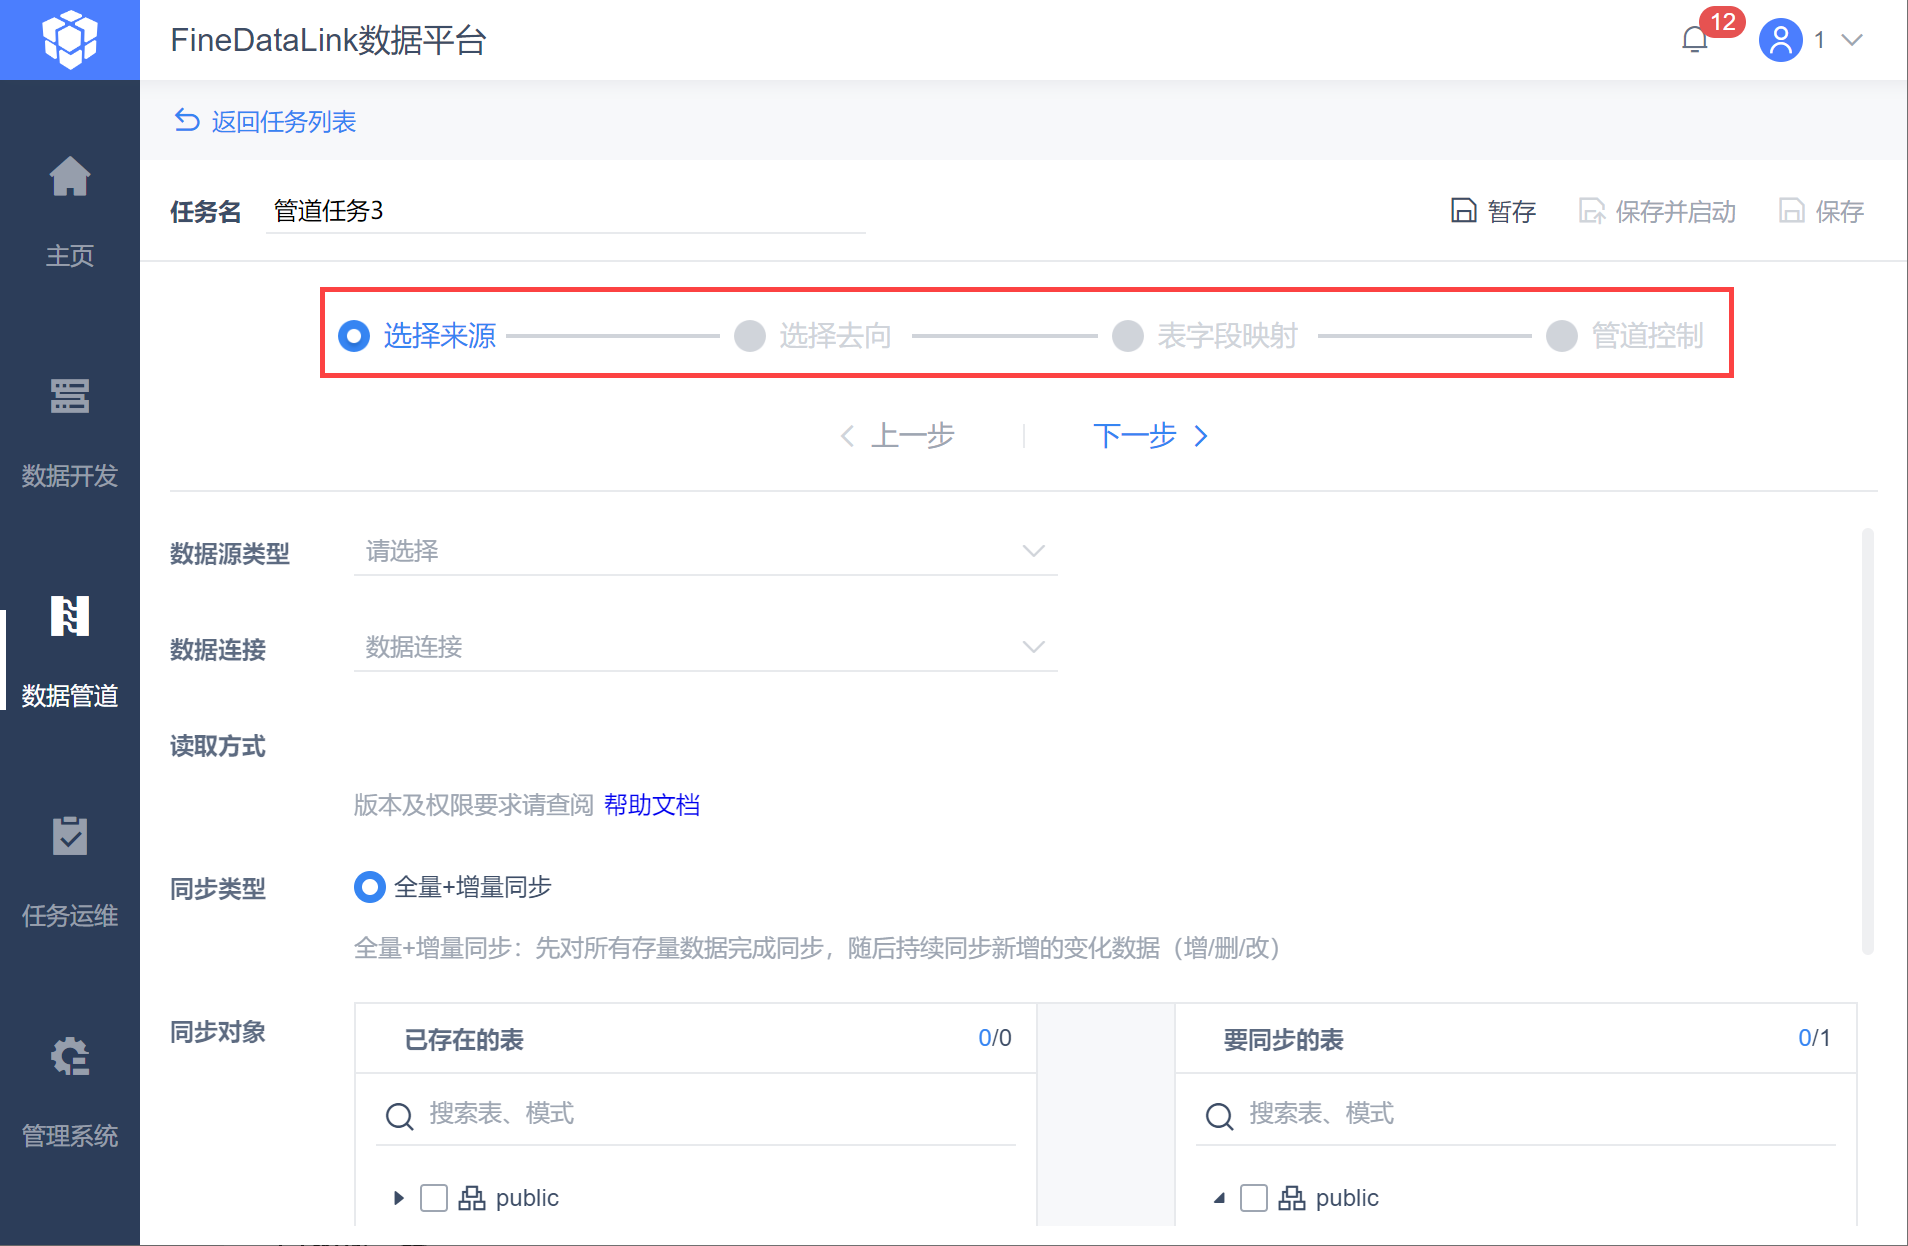Switch to the 选择去向 step label
Screen dimensions: 1908x1246
point(836,336)
